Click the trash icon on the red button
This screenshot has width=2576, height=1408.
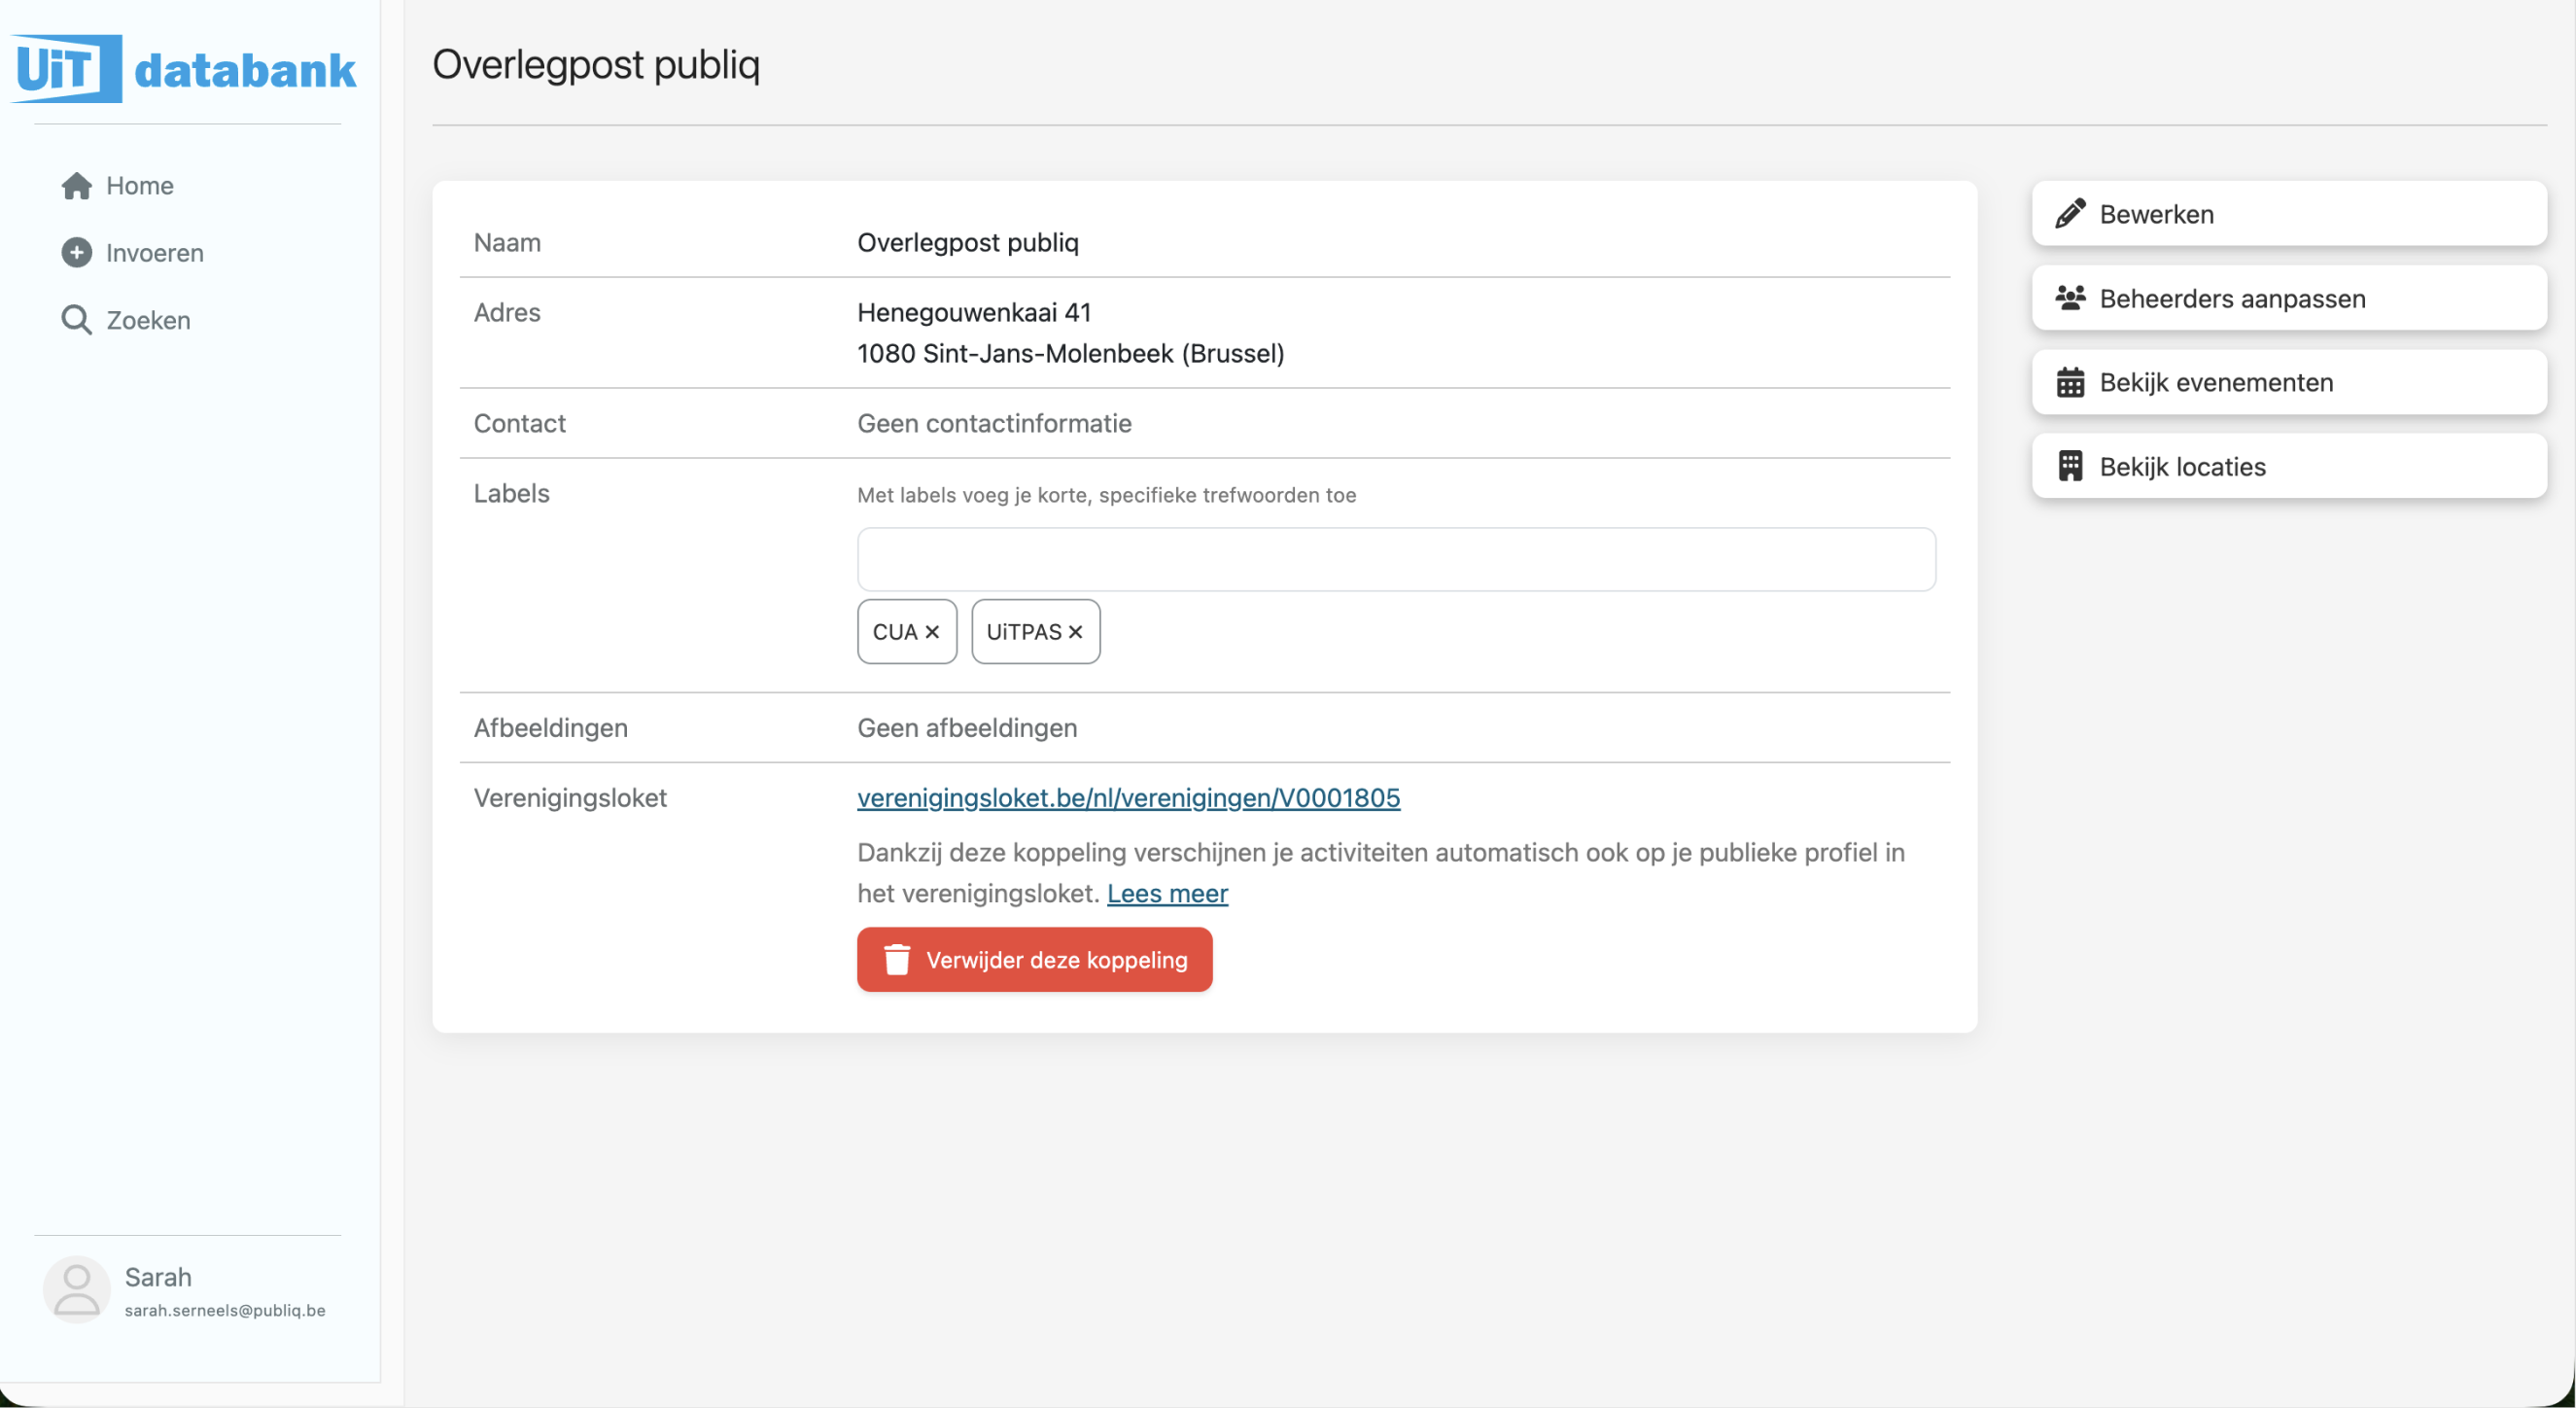[x=897, y=960]
